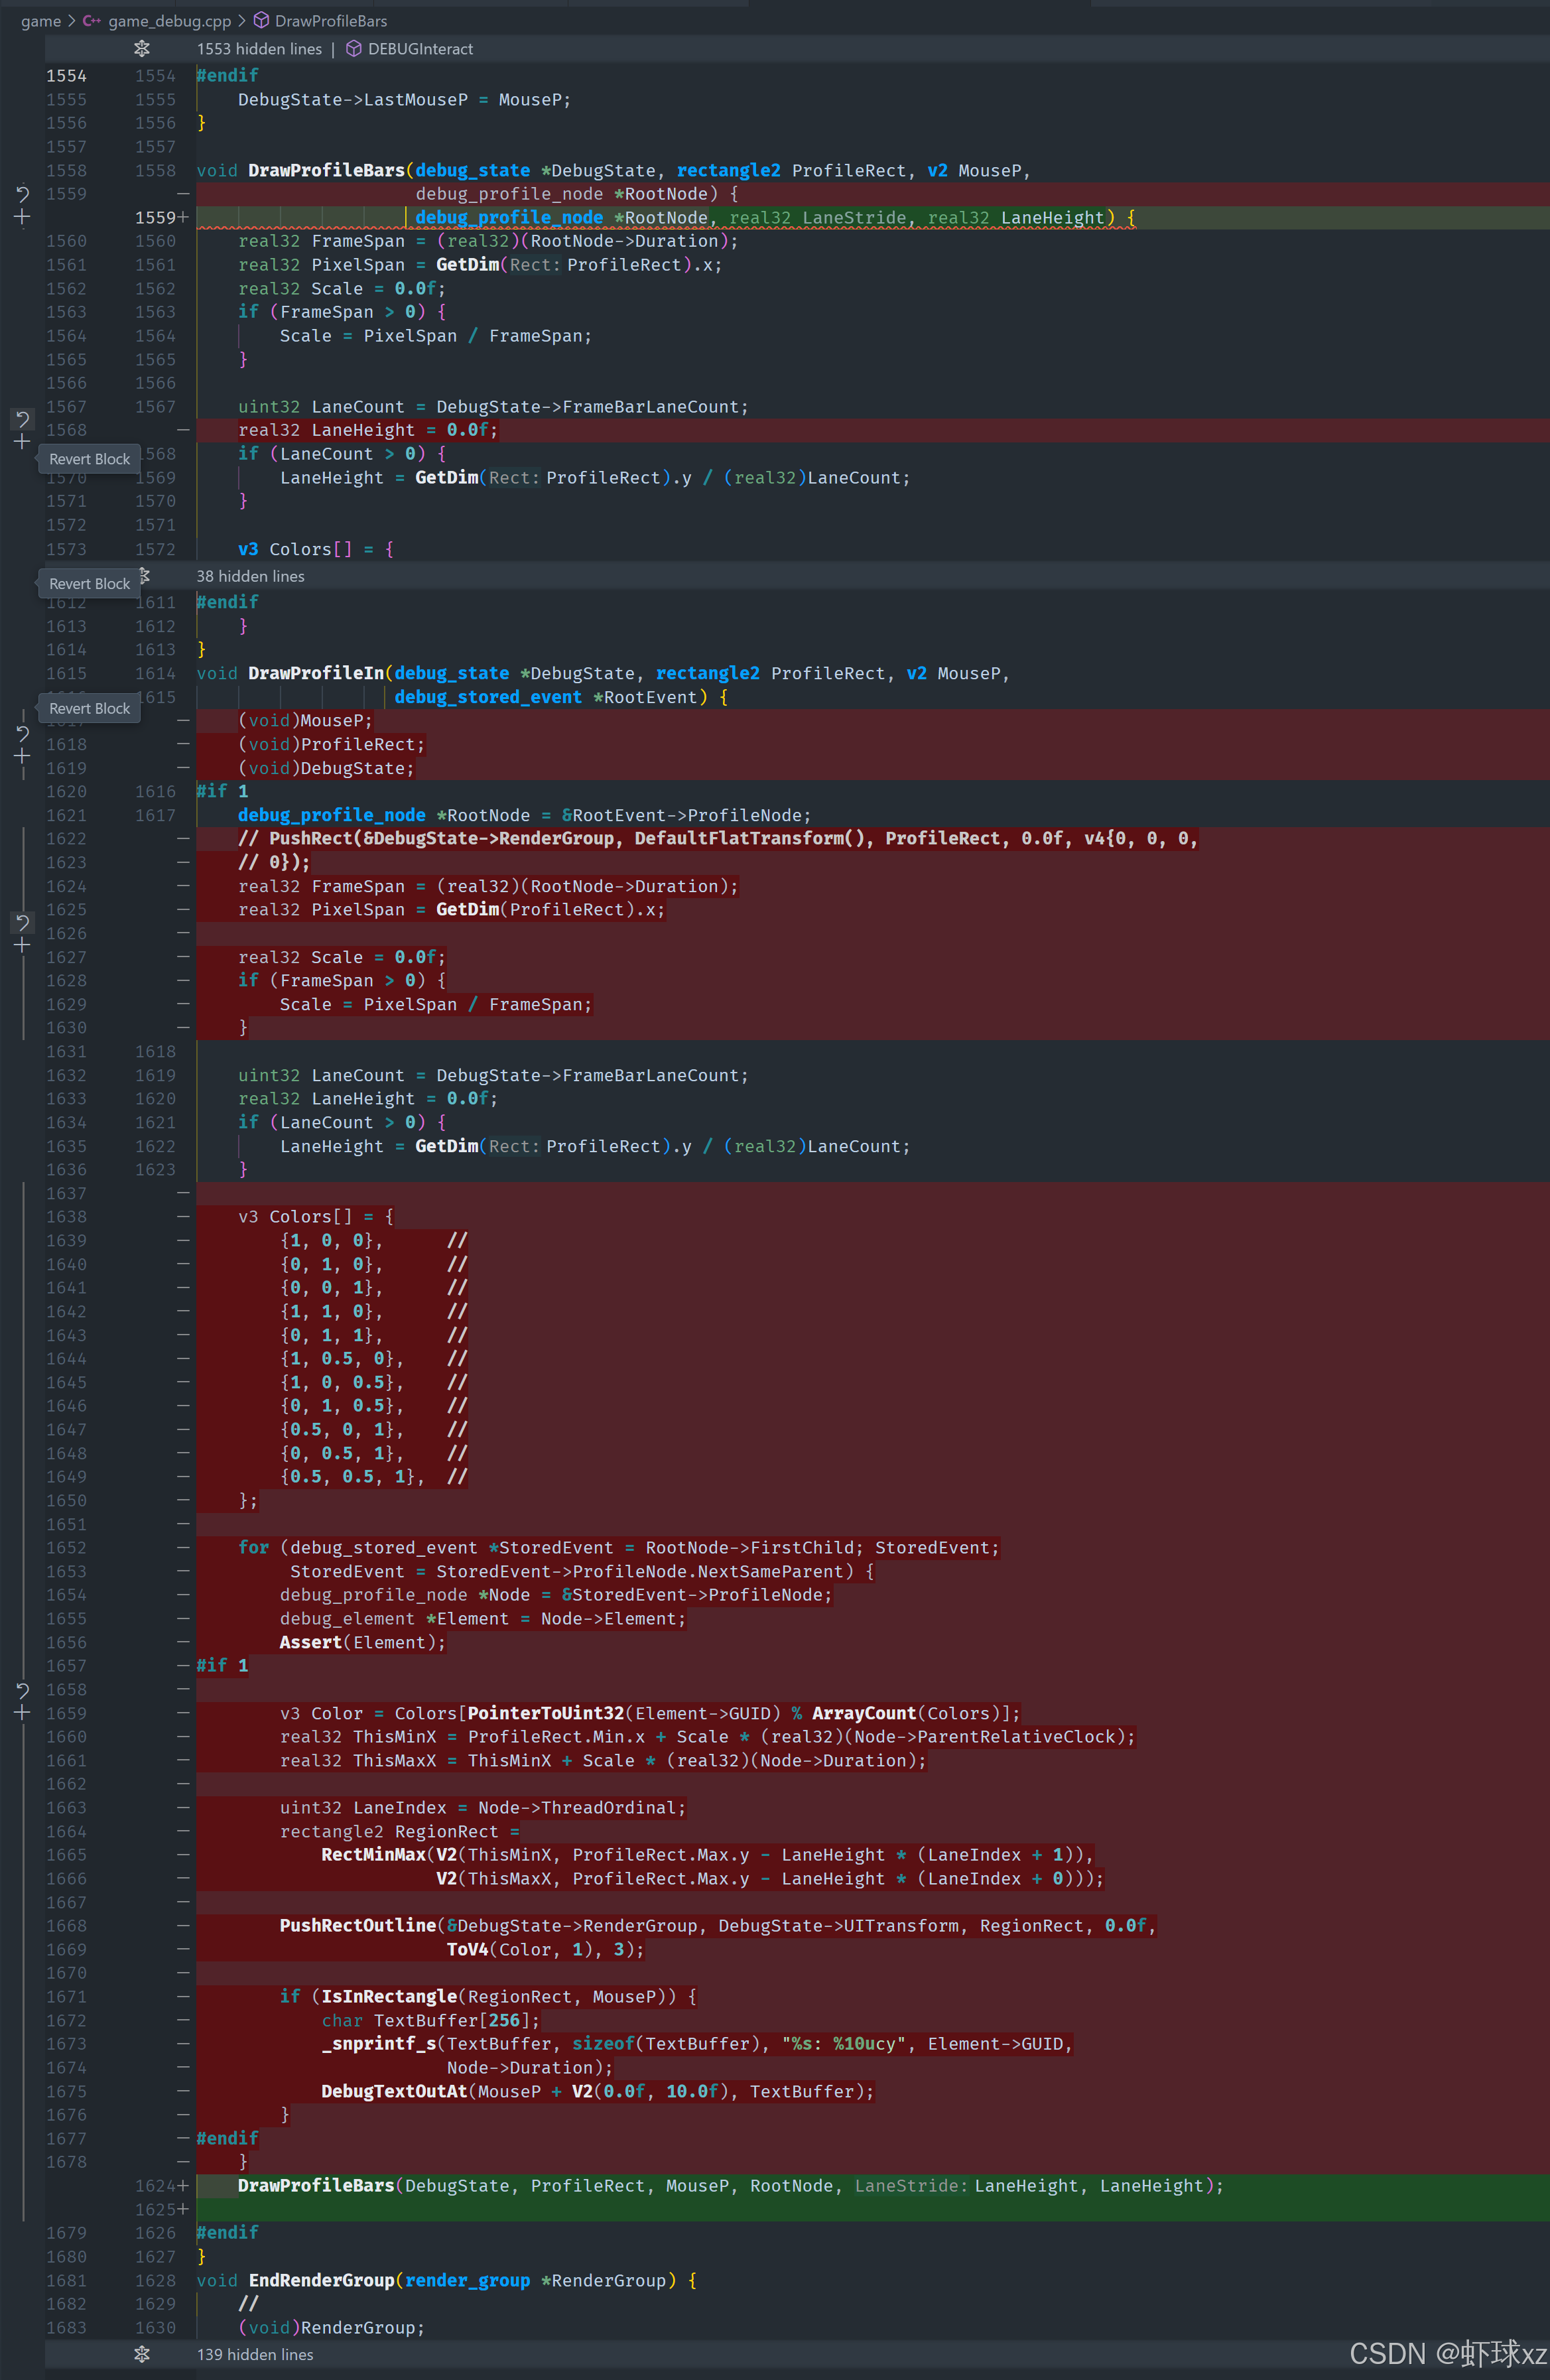Click plus icon below line 1568 revert arrow
This screenshot has width=1550, height=2380.
coord(22,441)
